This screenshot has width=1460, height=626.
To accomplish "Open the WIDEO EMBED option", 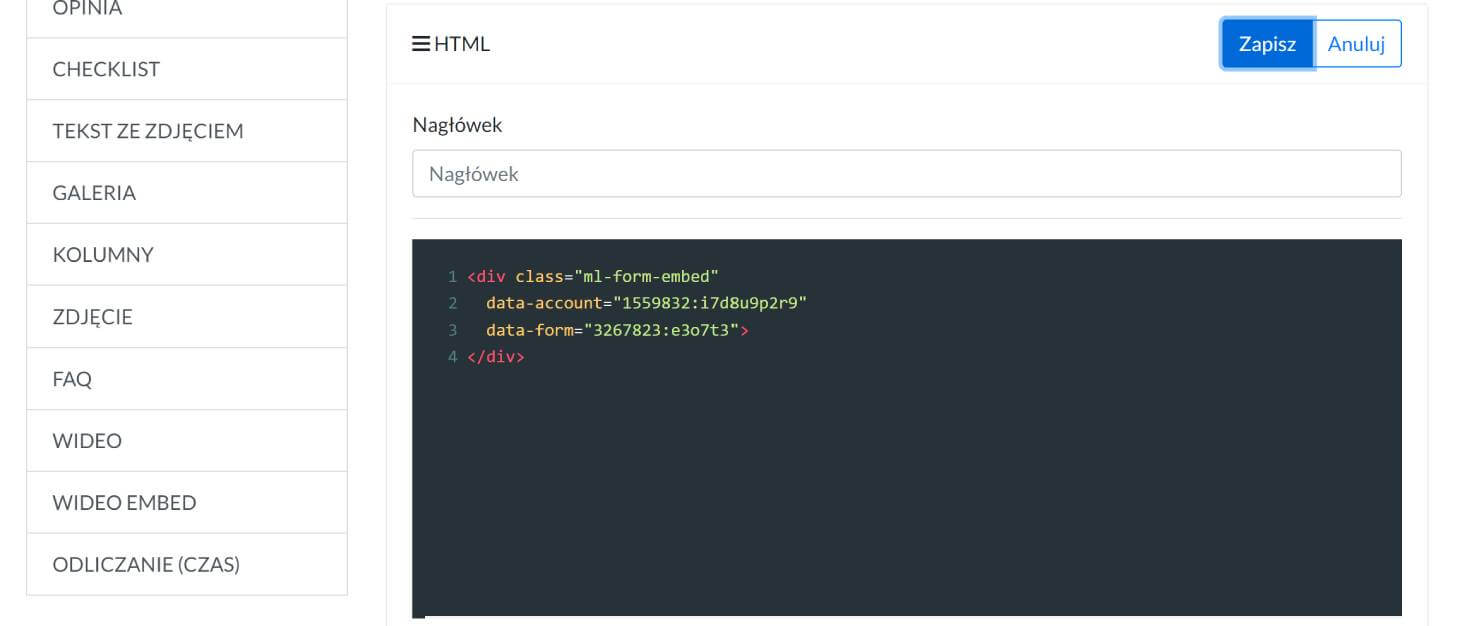I will pyautogui.click(x=186, y=503).
